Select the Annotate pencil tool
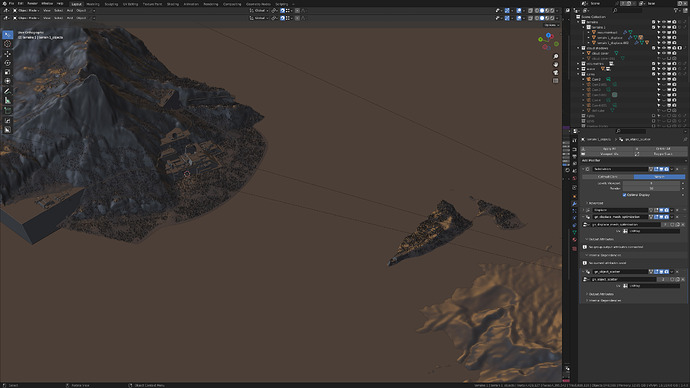 7,91
